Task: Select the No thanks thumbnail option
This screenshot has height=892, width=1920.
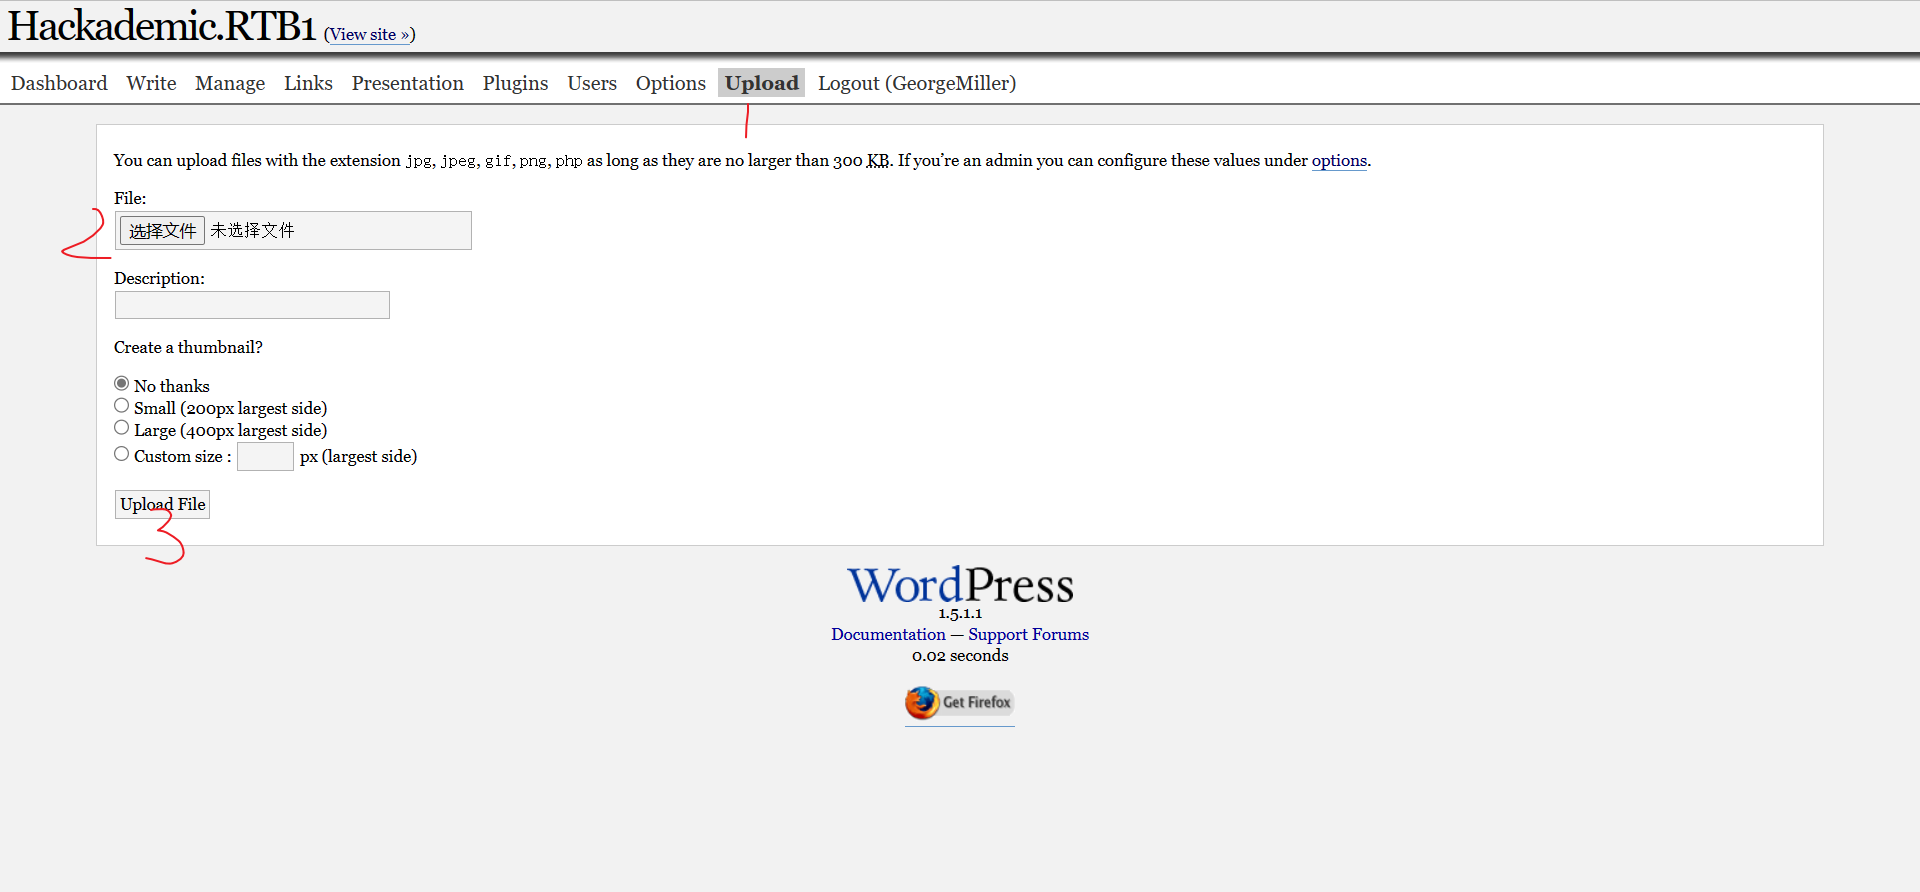Action: point(122,384)
